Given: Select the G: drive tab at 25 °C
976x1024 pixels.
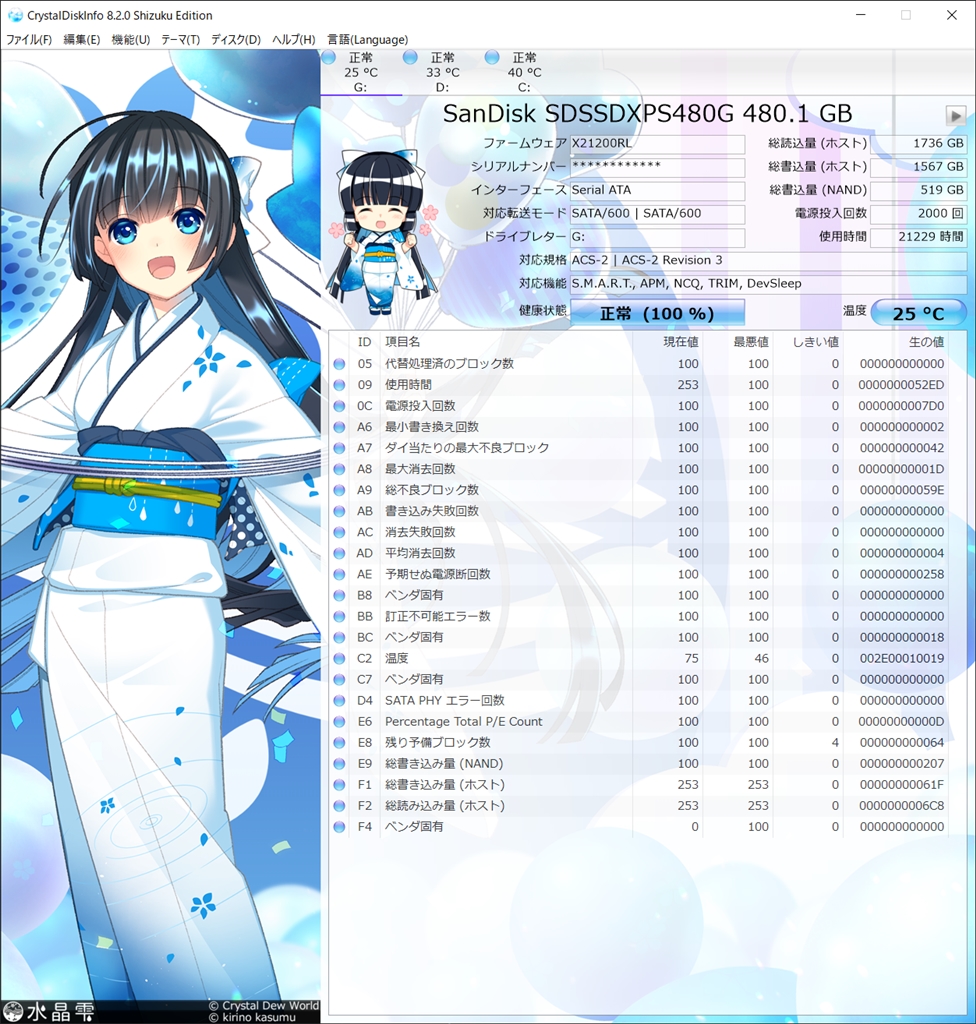Looking at the screenshot, I should pyautogui.click(x=361, y=72).
